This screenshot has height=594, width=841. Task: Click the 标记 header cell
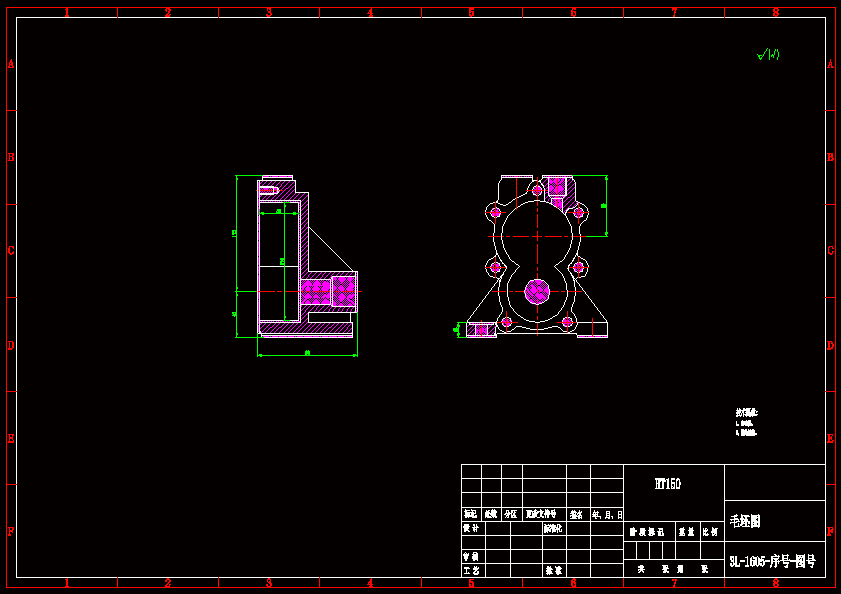[470, 514]
